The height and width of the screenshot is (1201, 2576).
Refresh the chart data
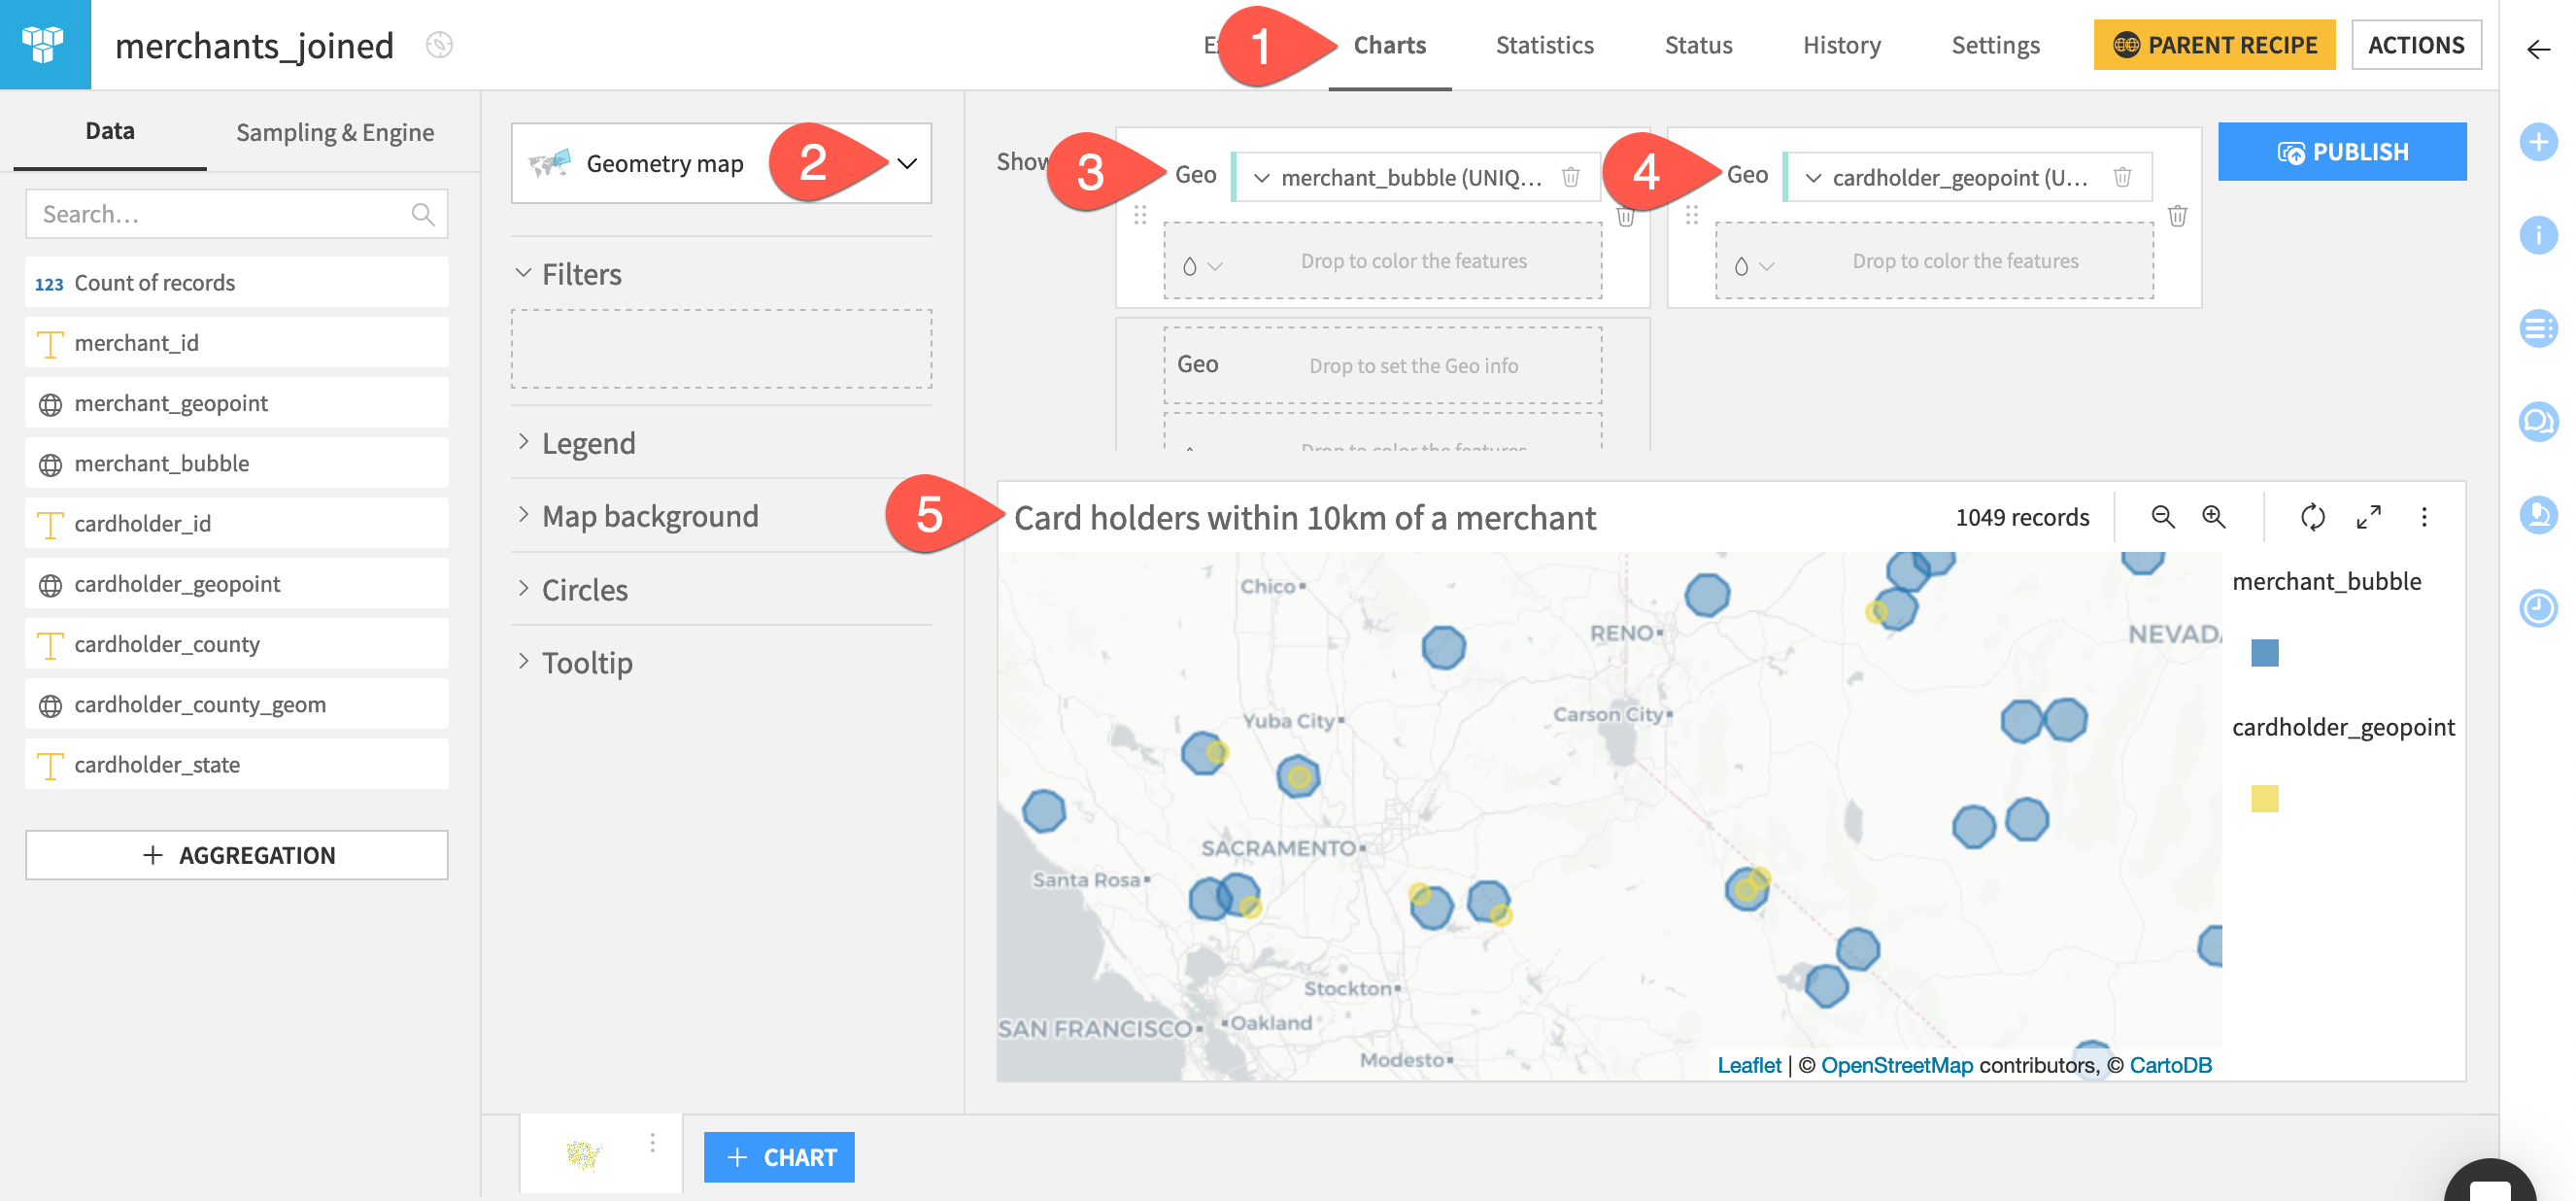(x=2312, y=517)
